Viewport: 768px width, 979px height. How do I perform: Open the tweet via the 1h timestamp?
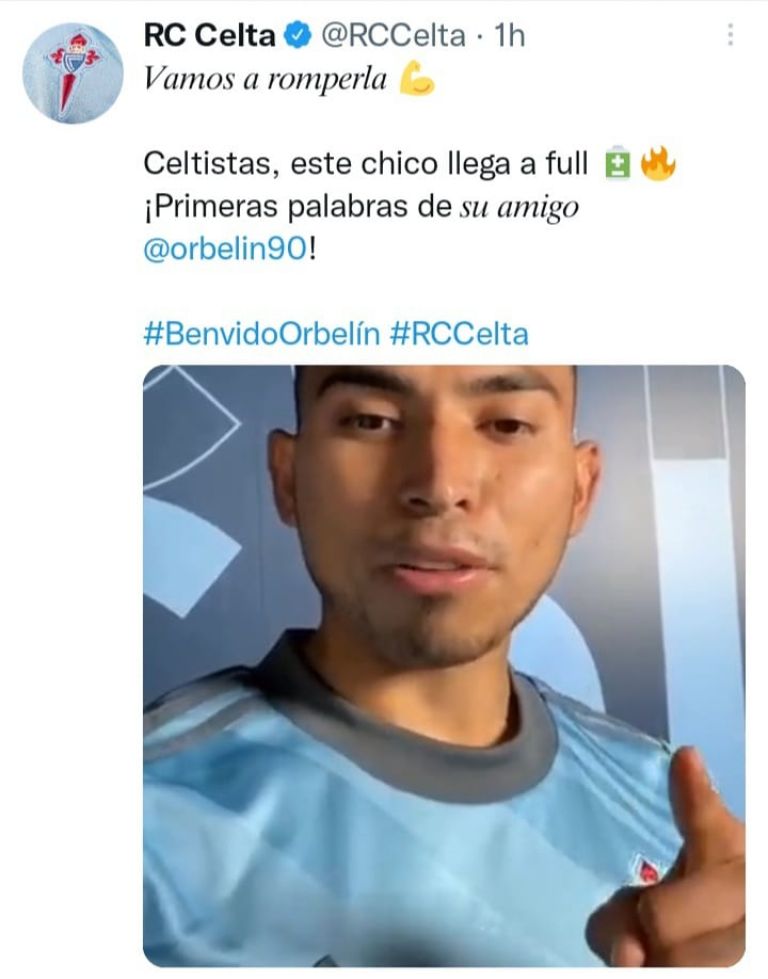pos(510,35)
